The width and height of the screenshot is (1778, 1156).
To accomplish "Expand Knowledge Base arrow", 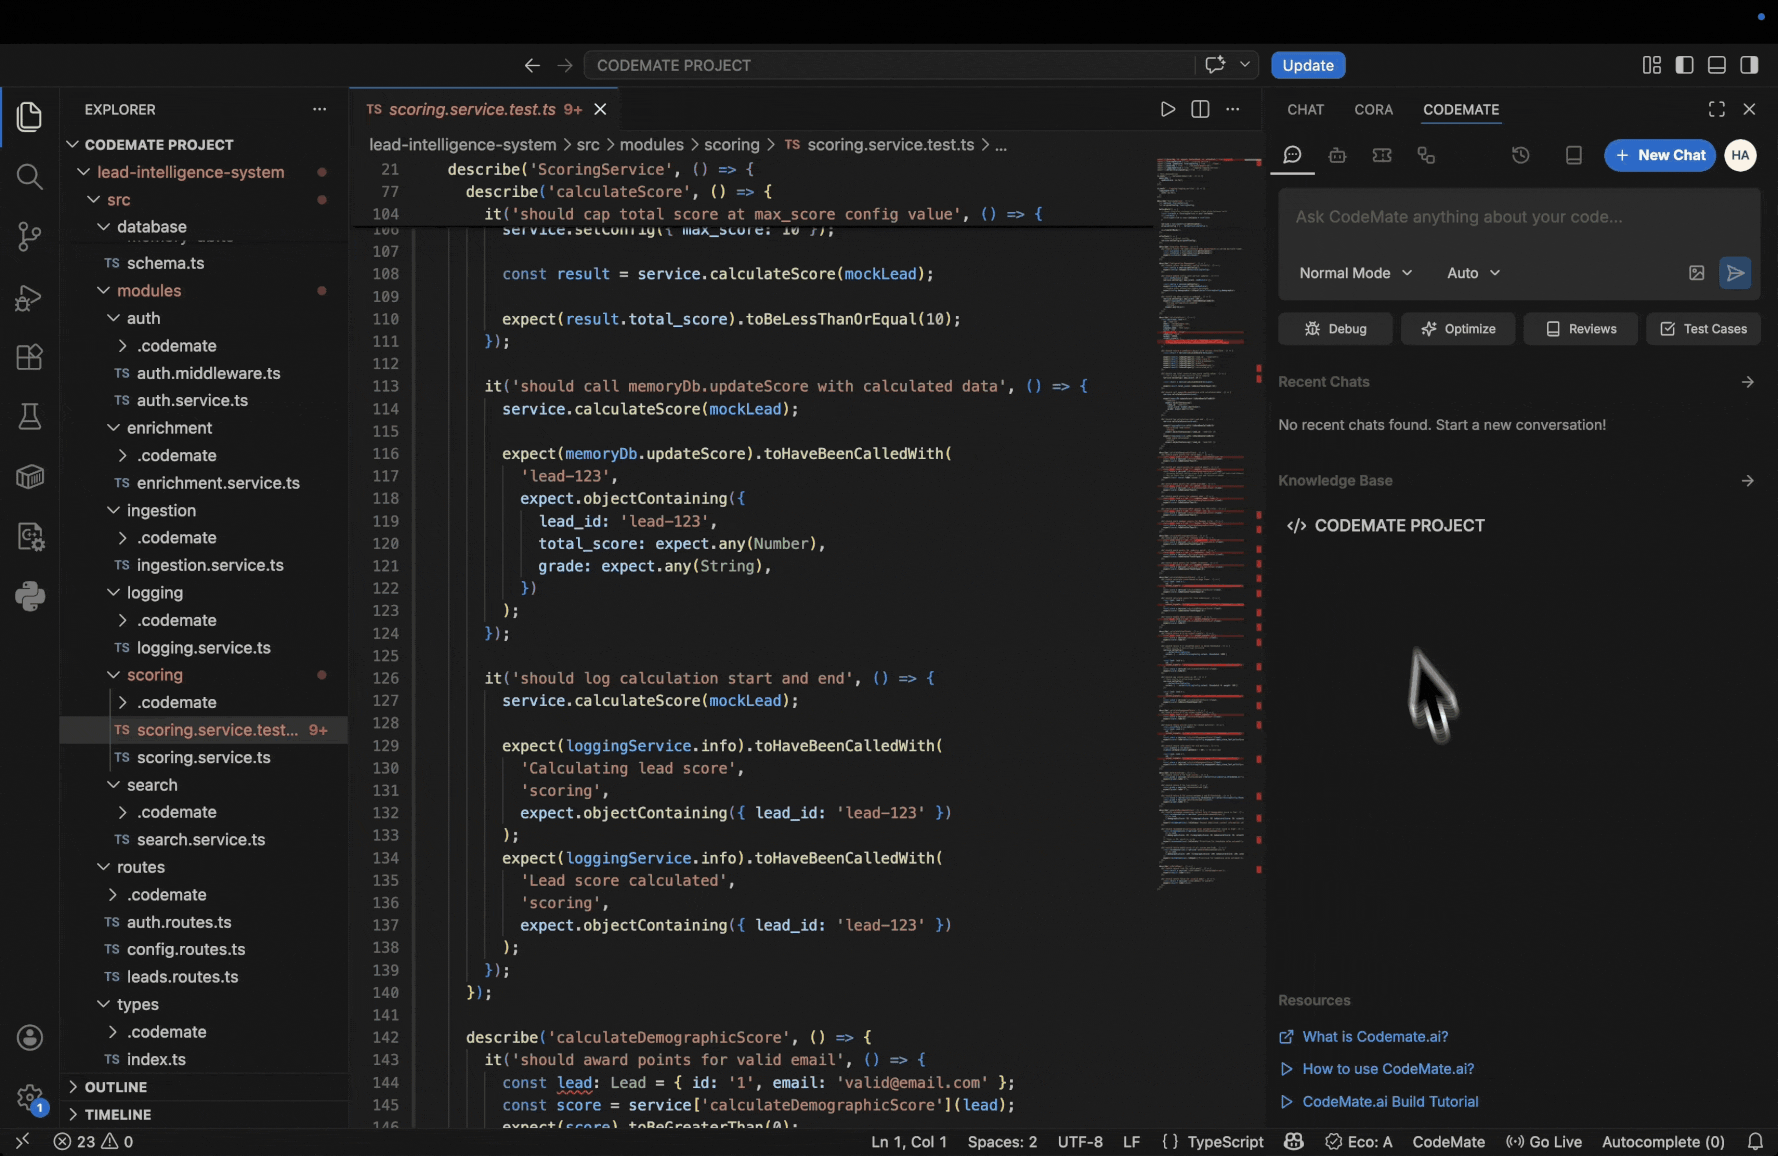I will pos(1747,481).
